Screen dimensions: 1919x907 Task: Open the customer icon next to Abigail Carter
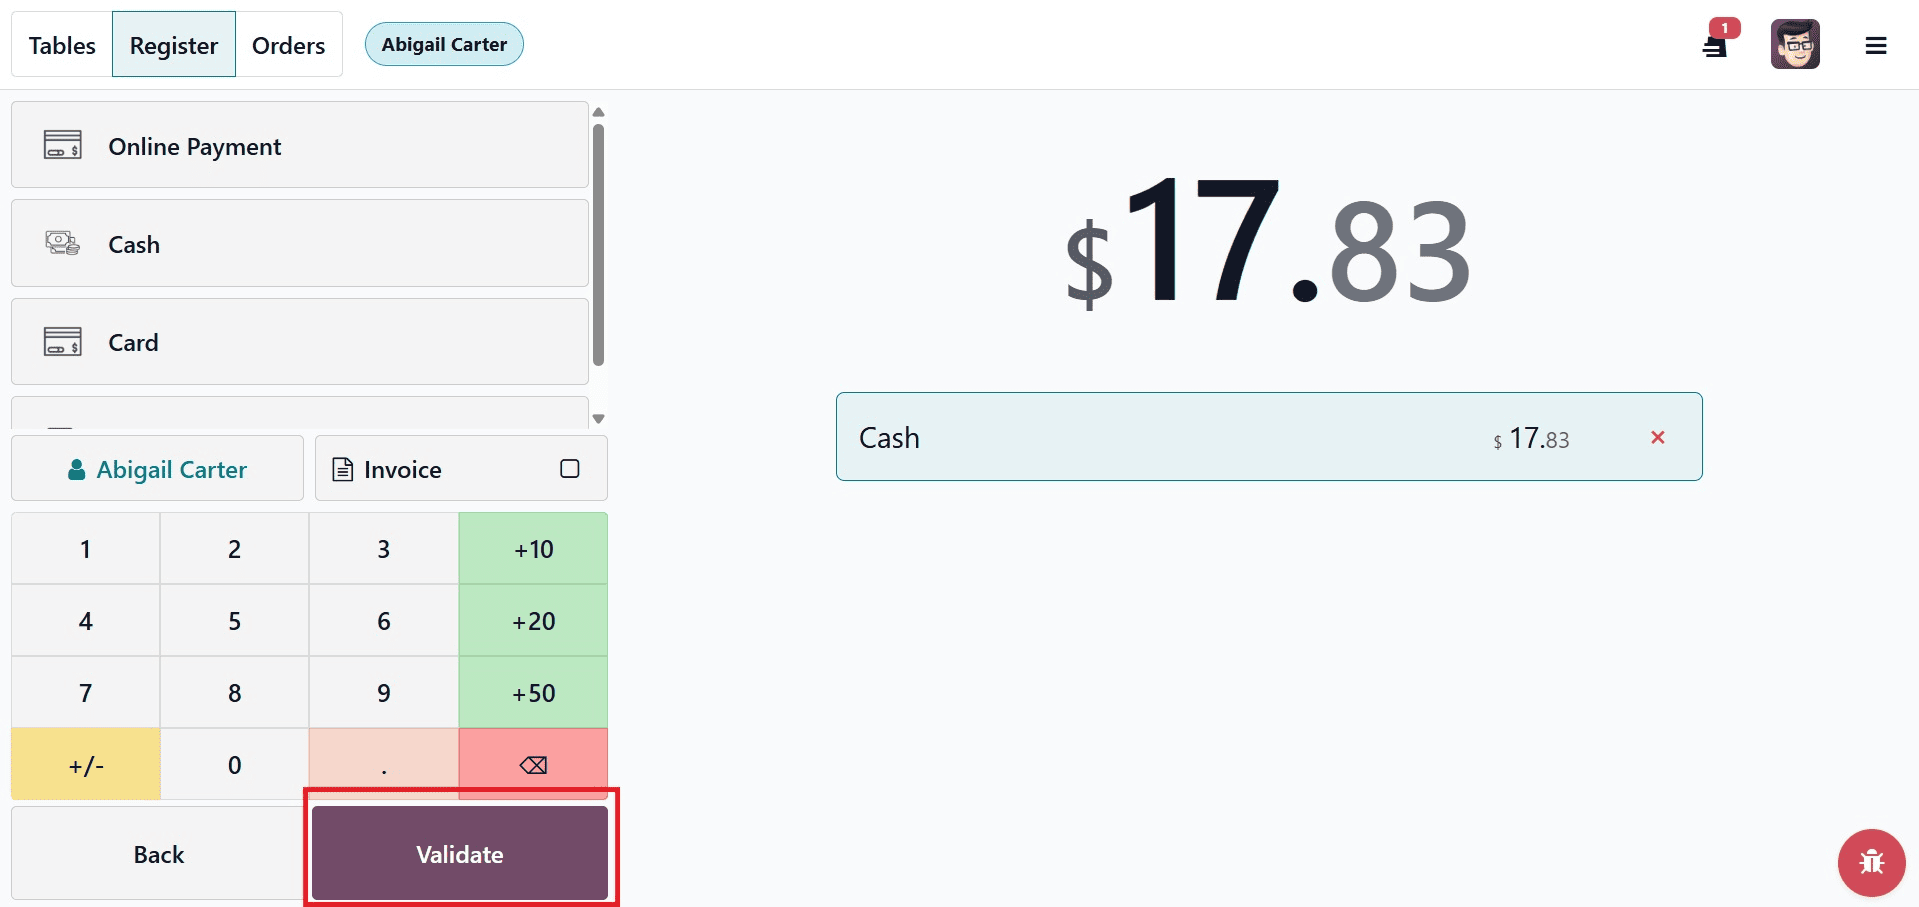coord(77,468)
